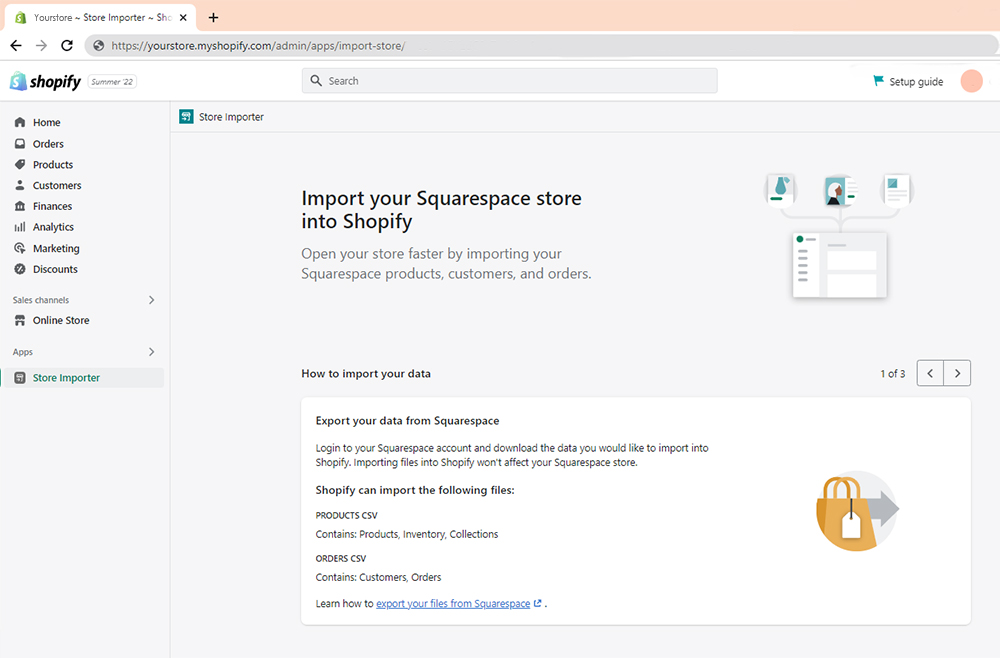Click the Apps heading in sidebar
The width and height of the screenshot is (1000, 658).
pyautogui.click(x=22, y=352)
